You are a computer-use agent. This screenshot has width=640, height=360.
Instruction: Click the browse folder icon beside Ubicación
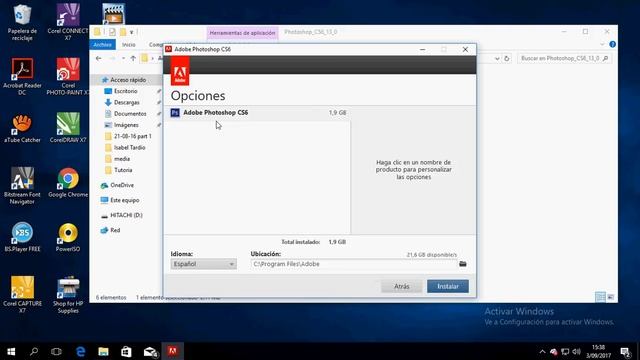[462, 264]
